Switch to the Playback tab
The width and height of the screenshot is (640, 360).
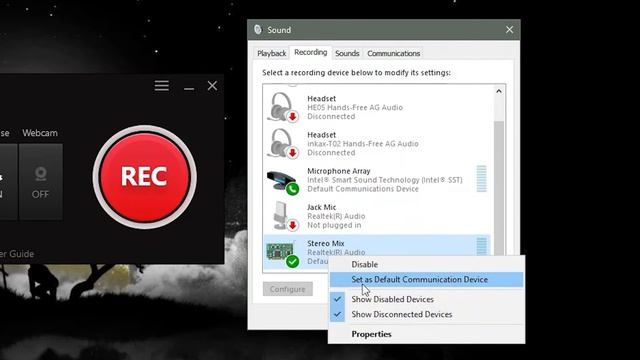point(271,53)
